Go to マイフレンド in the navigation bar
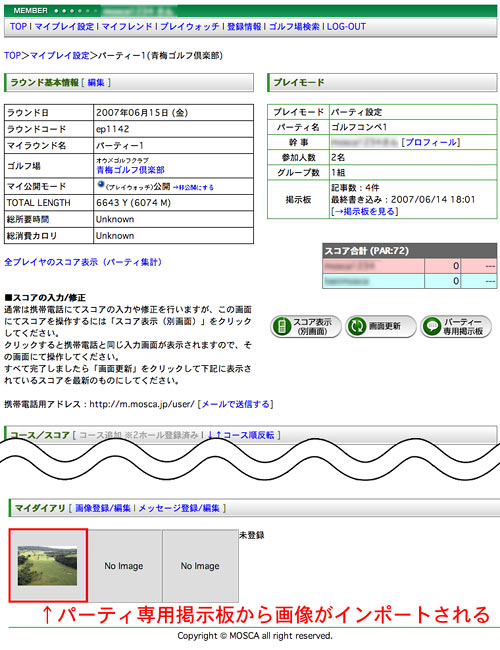 click(127, 27)
